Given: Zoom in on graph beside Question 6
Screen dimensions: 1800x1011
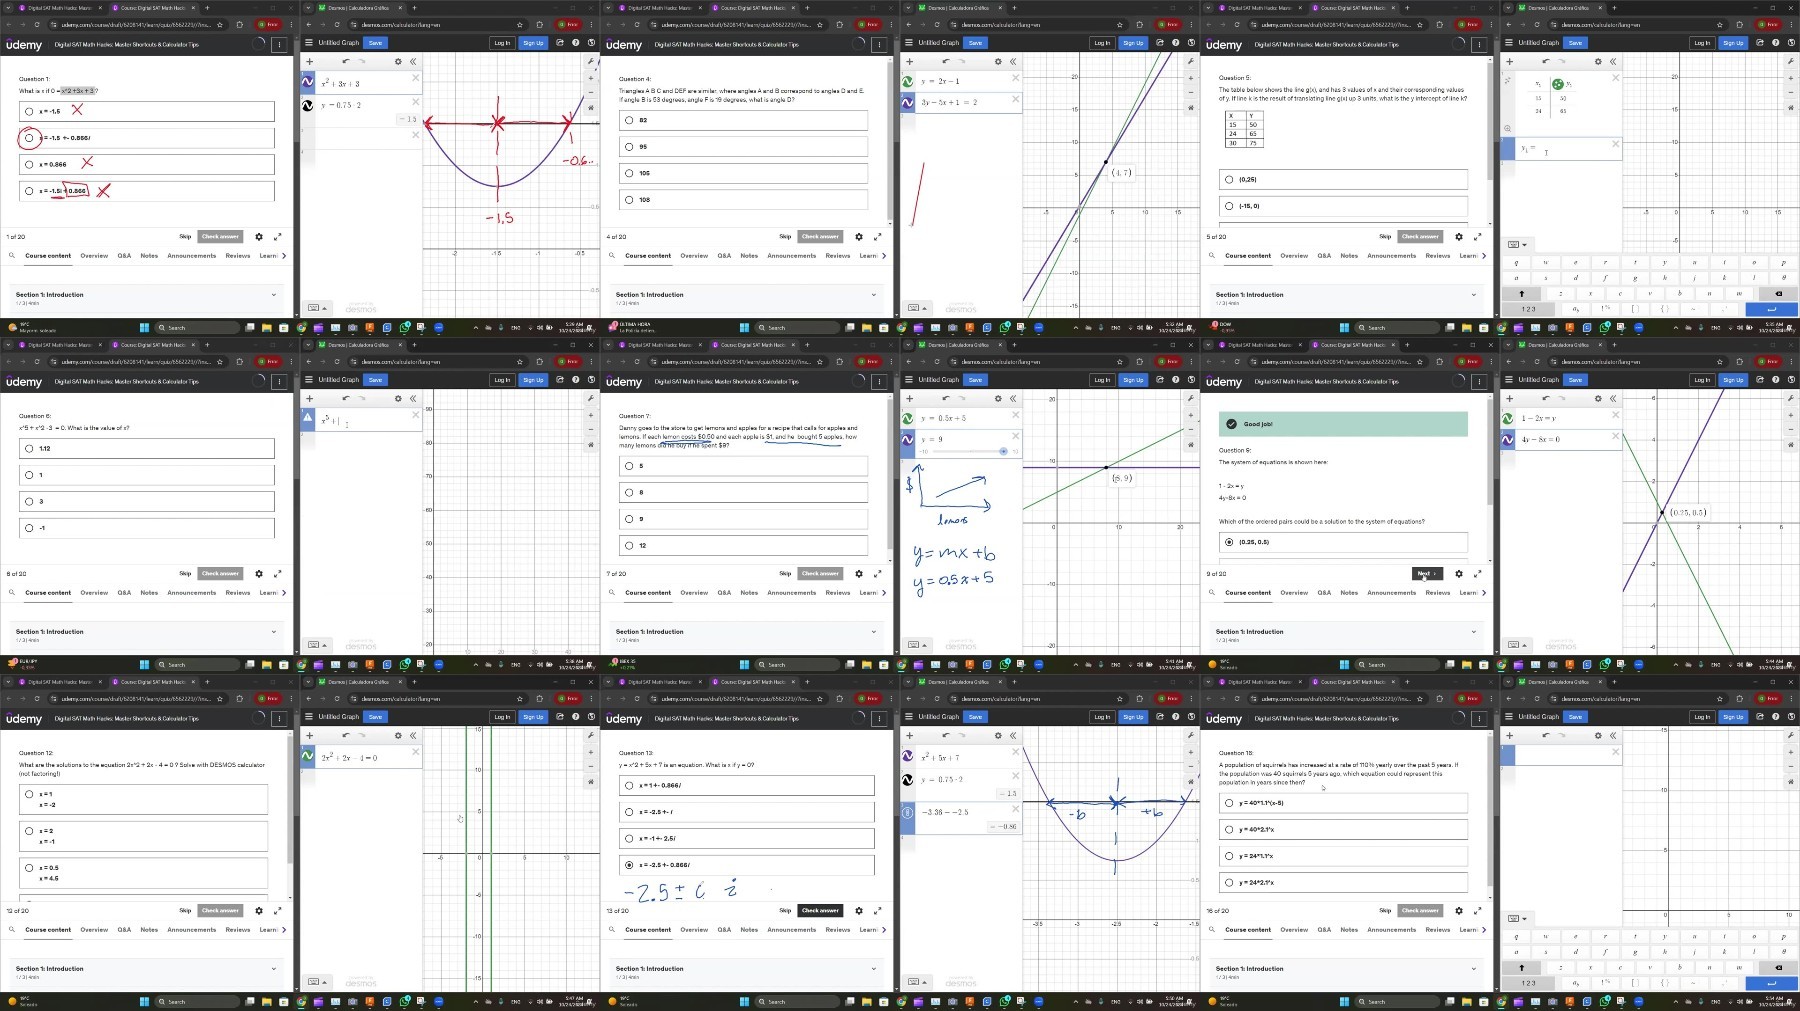Looking at the screenshot, I should tap(591, 415).
